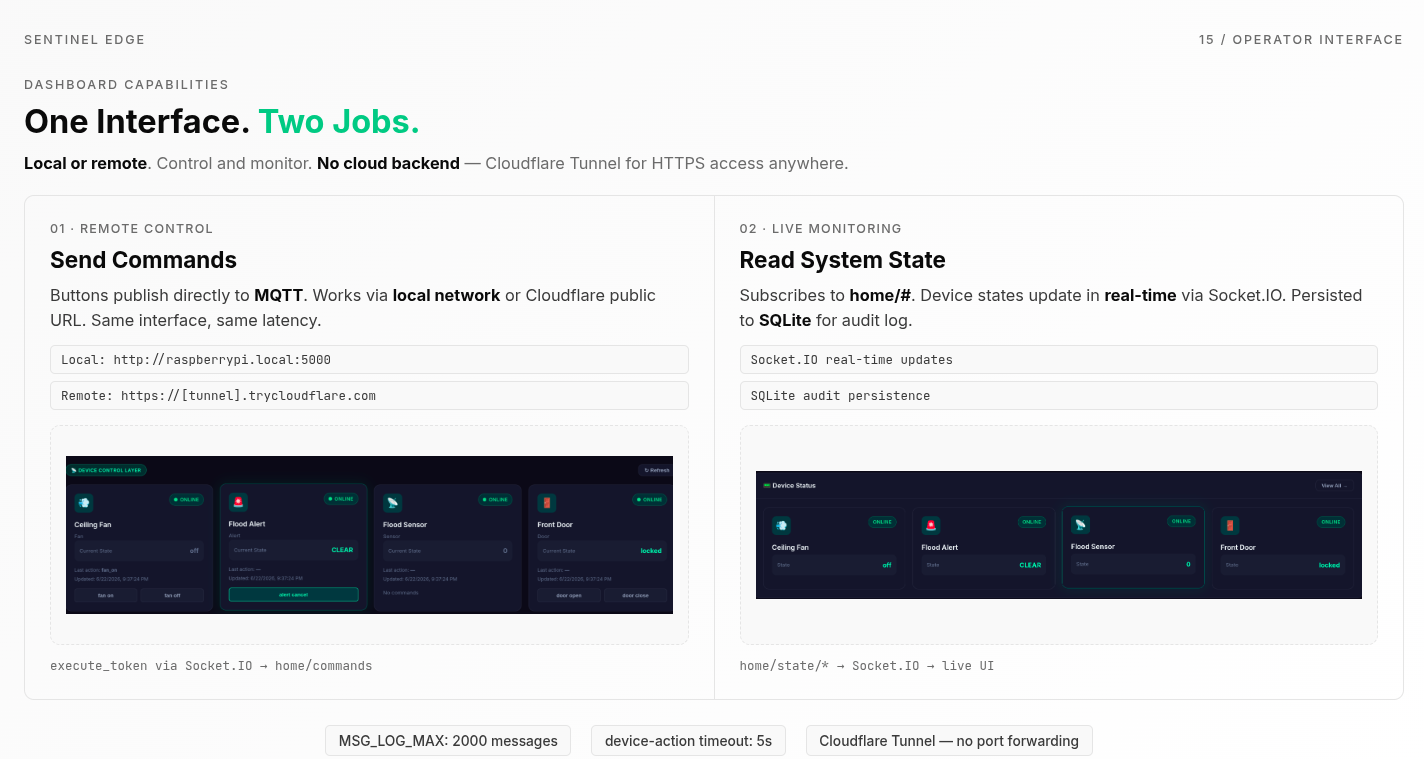
Task: Click Flood Alert ONLINE badge in control layer
Action: click(341, 499)
